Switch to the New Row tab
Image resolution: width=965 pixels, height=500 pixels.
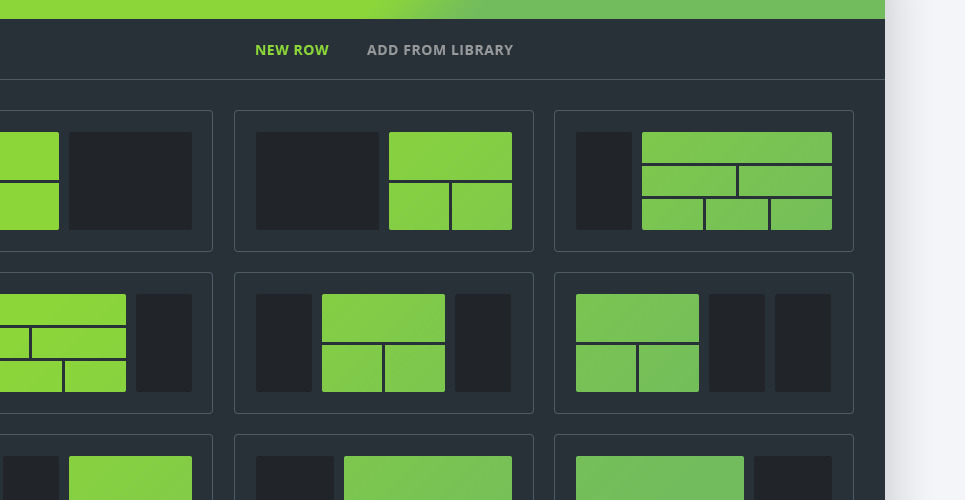(x=291, y=50)
